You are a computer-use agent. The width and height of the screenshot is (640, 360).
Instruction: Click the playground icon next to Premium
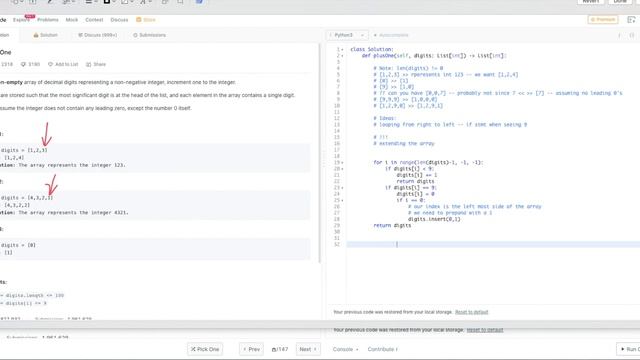pyautogui.click(x=631, y=20)
